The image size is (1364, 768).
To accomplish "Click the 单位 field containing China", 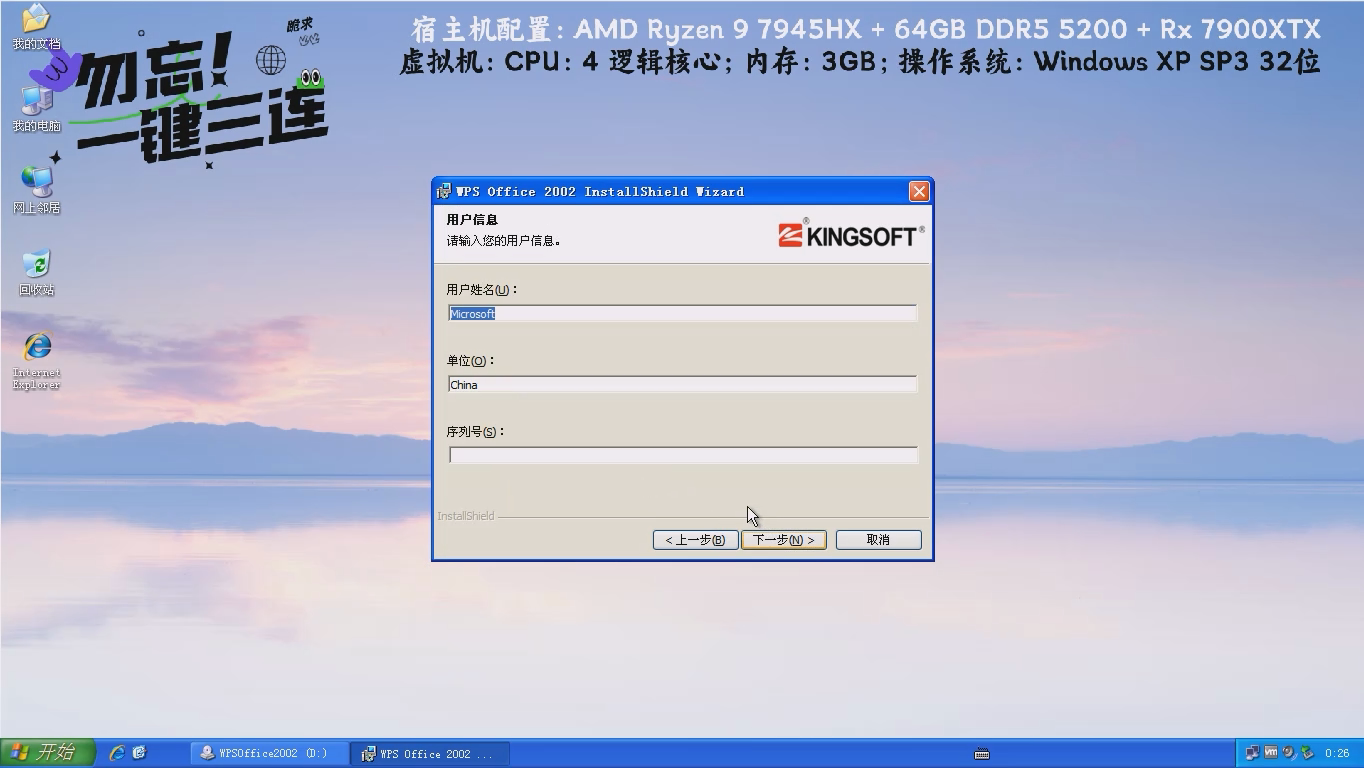I will pos(682,385).
